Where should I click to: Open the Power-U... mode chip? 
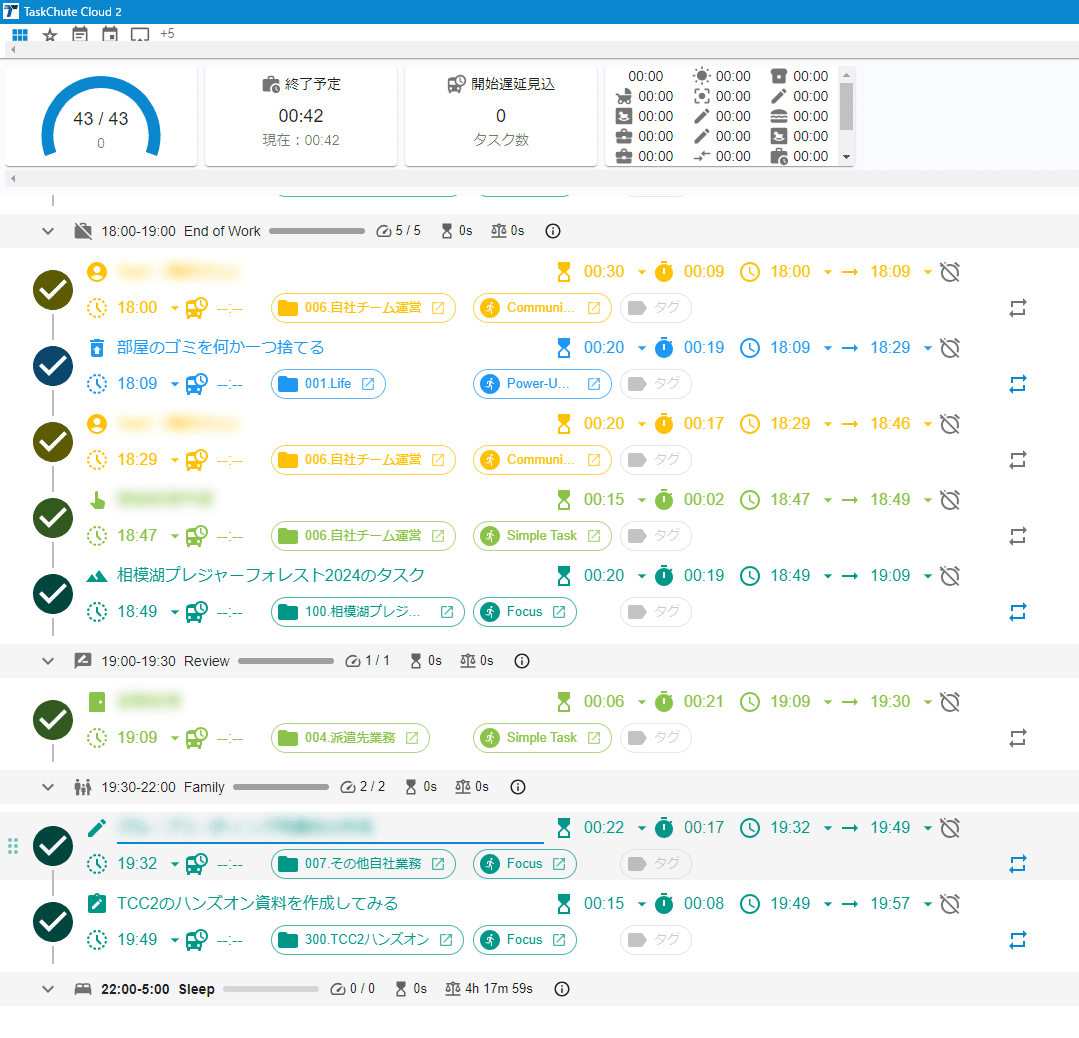pyautogui.click(x=542, y=384)
